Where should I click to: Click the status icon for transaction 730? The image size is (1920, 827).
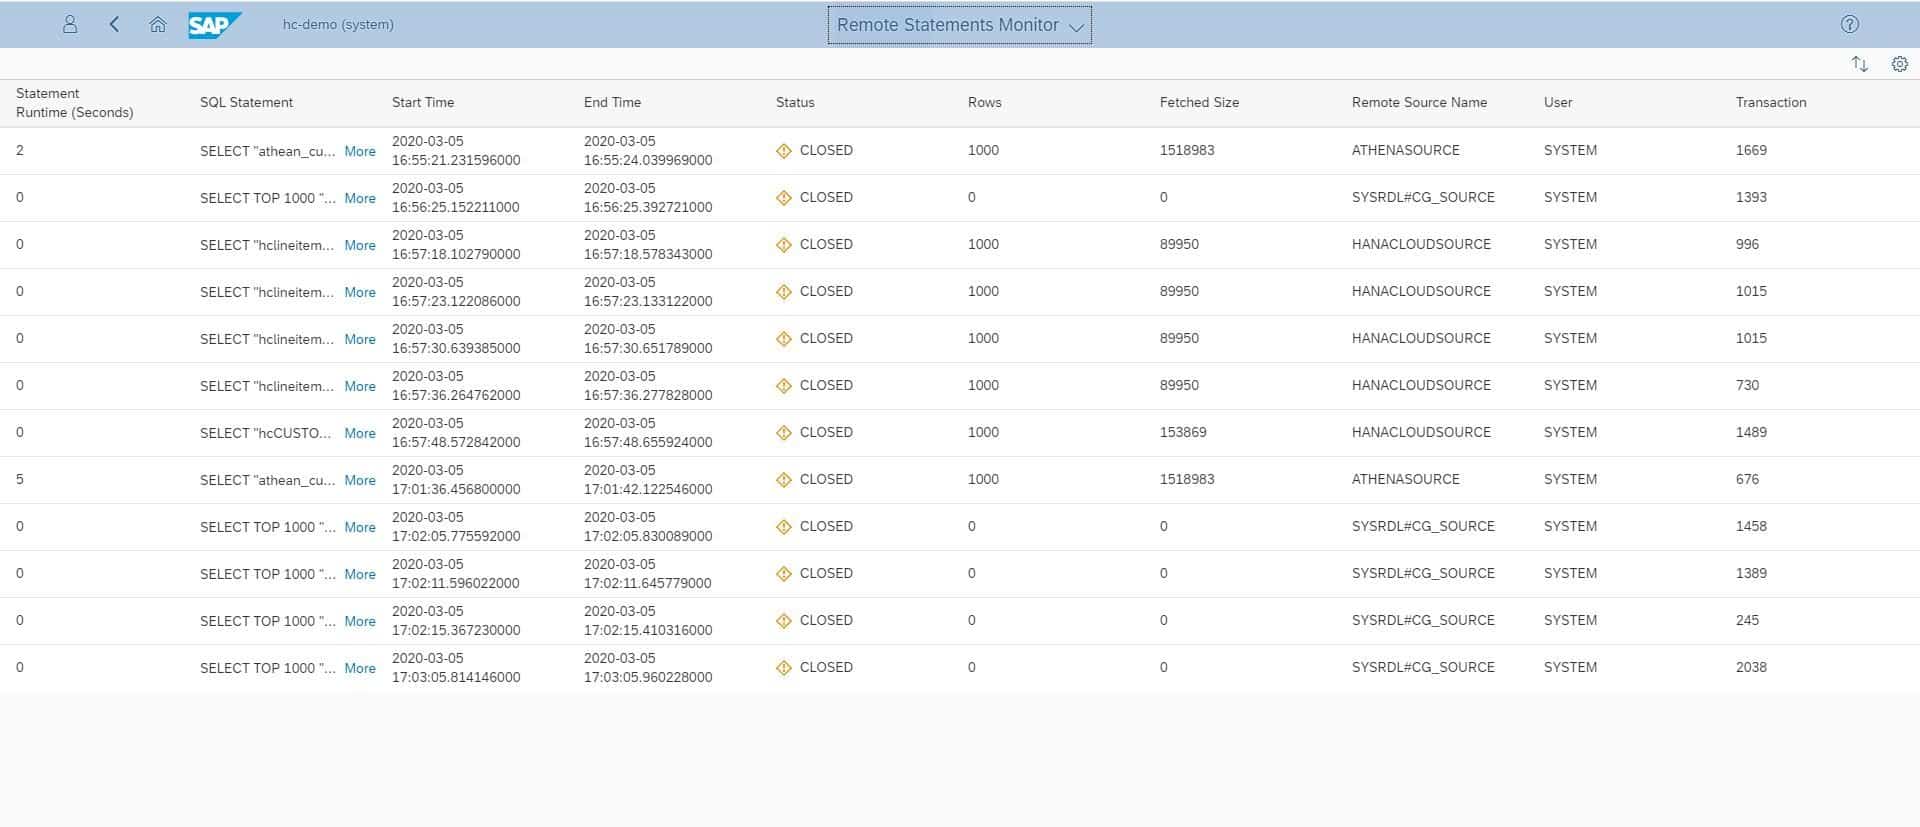(x=784, y=386)
